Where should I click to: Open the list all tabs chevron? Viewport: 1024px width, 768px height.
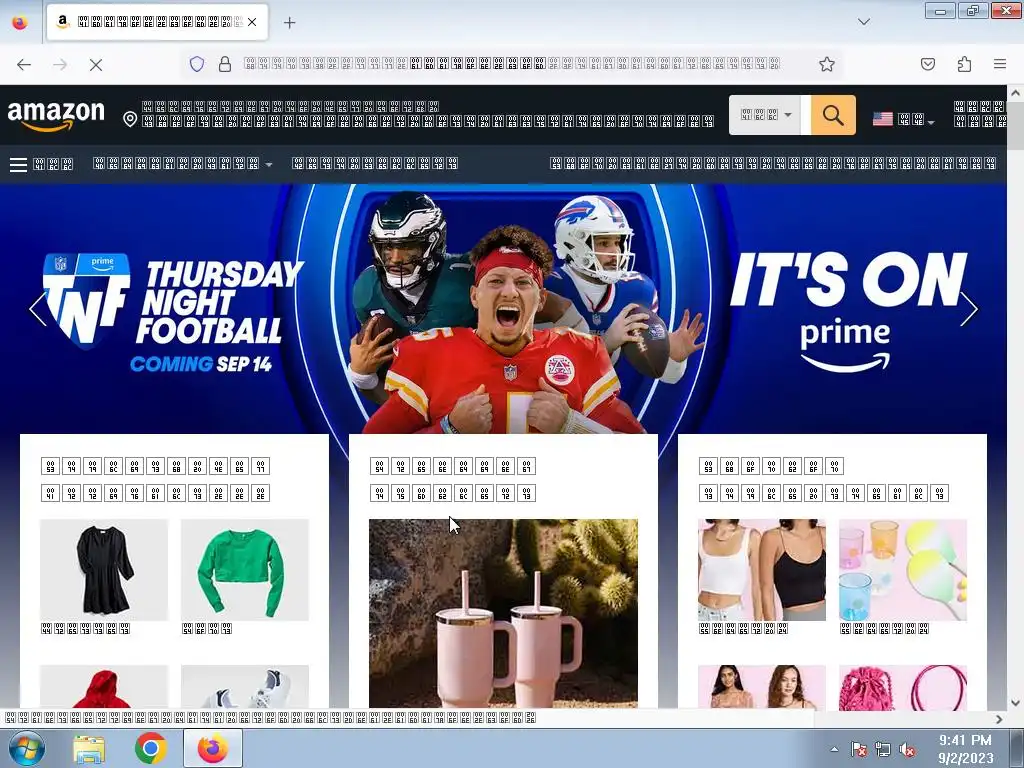[863, 22]
